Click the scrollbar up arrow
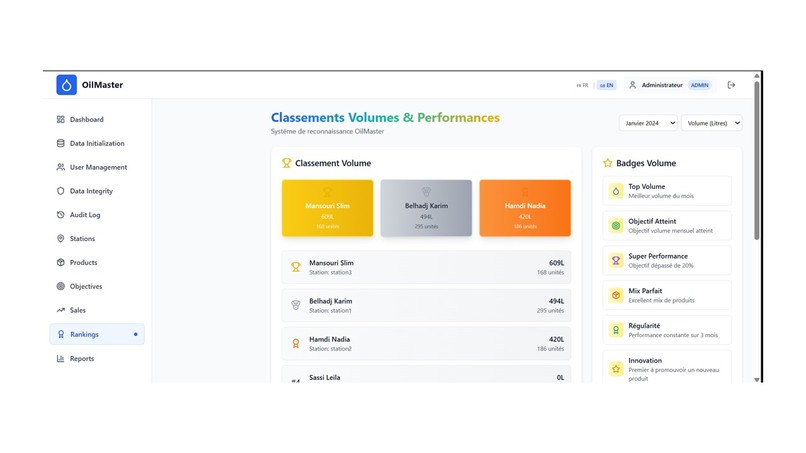Viewport: 806px width, 453px height. [757, 76]
